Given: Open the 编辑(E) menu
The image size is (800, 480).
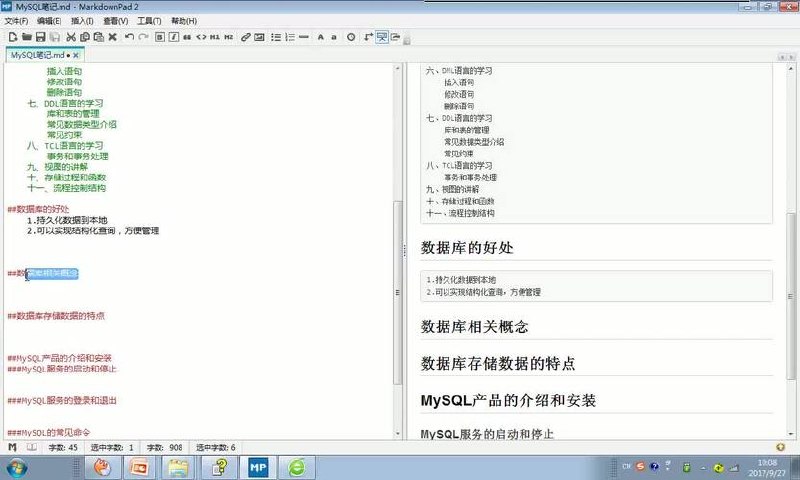Looking at the screenshot, I should pyautogui.click(x=49, y=21).
